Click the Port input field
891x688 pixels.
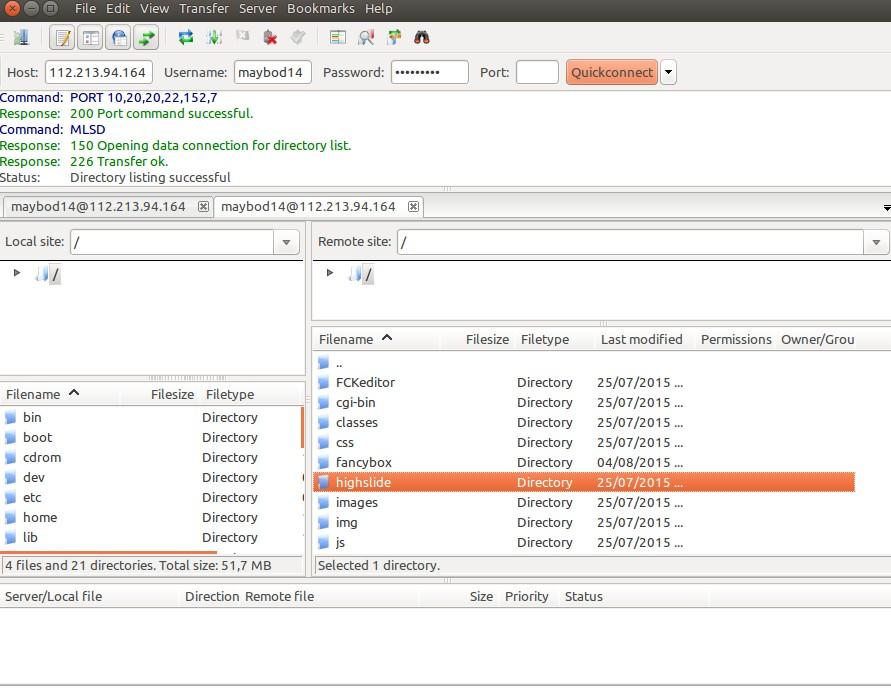(x=537, y=72)
